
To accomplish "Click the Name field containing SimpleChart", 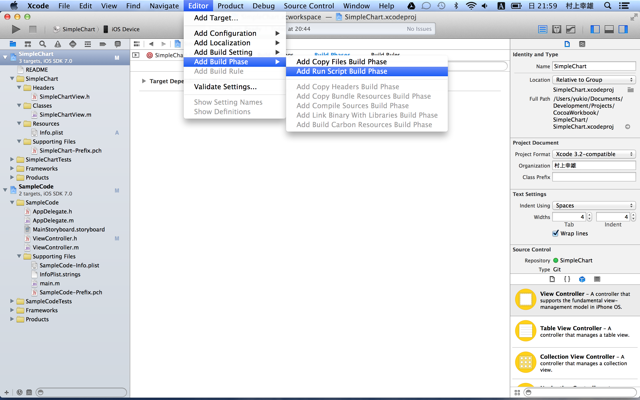I will (x=594, y=66).
